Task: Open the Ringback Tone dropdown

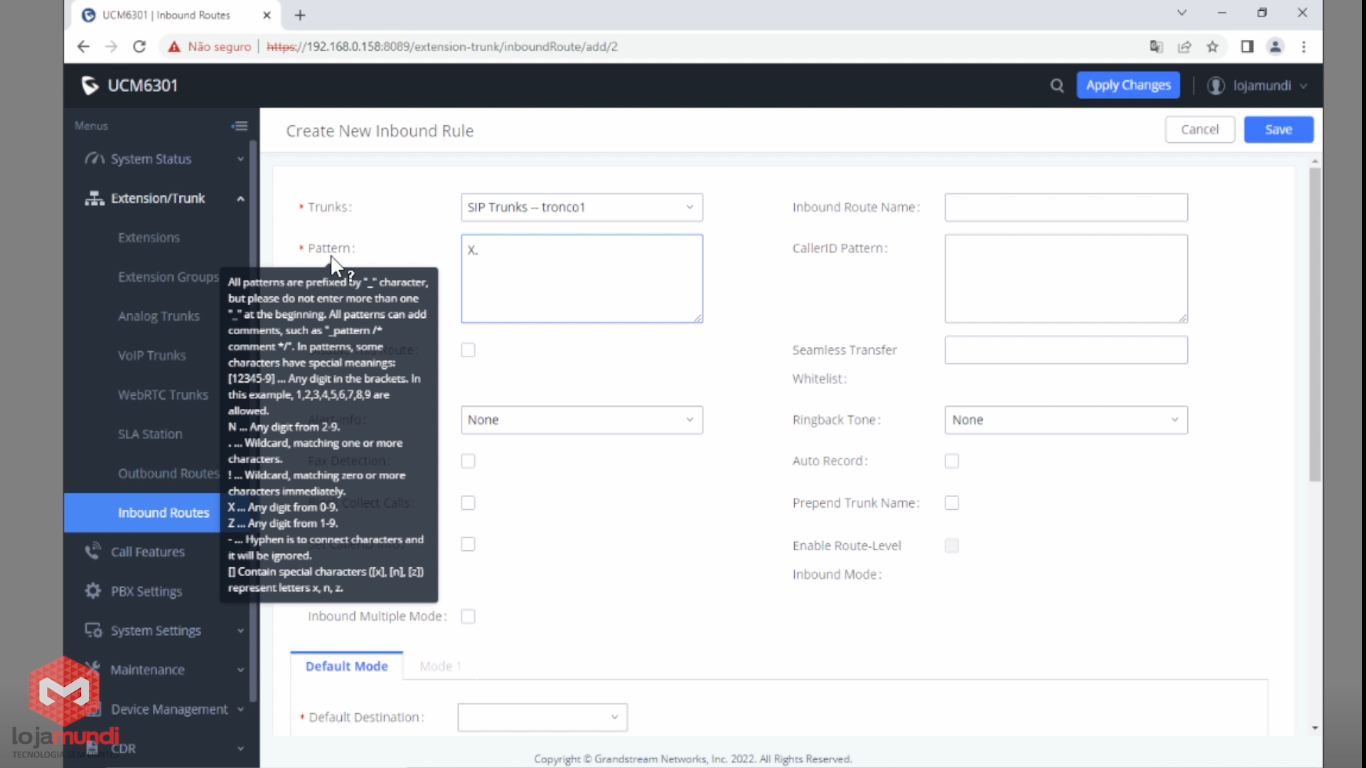Action: point(1065,420)
